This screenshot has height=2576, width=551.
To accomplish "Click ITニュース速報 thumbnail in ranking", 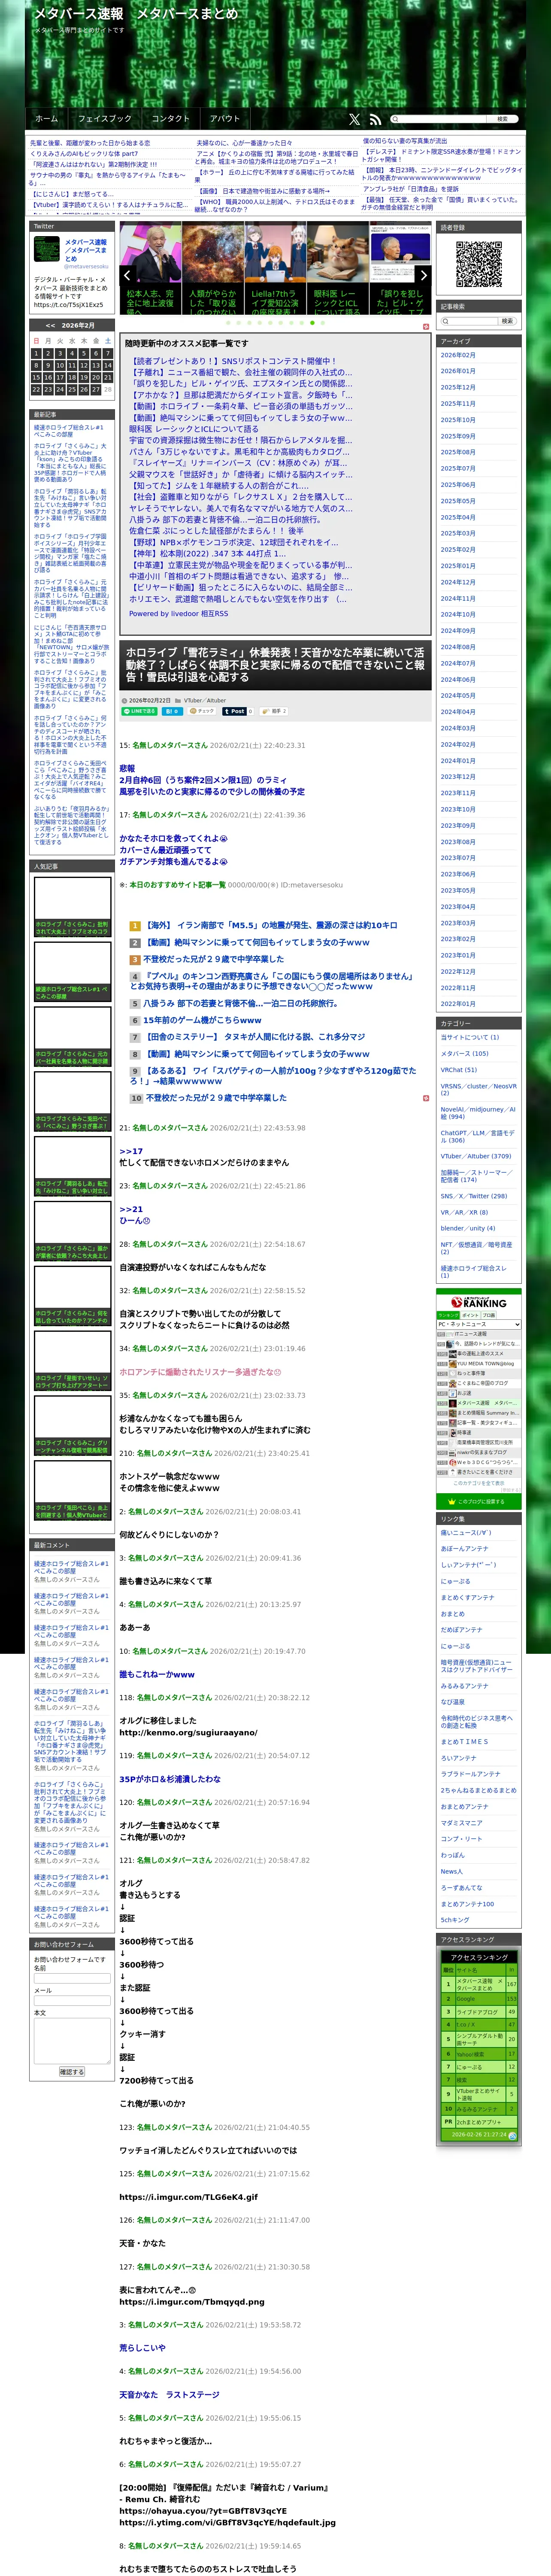I will tap(450, 1333).
